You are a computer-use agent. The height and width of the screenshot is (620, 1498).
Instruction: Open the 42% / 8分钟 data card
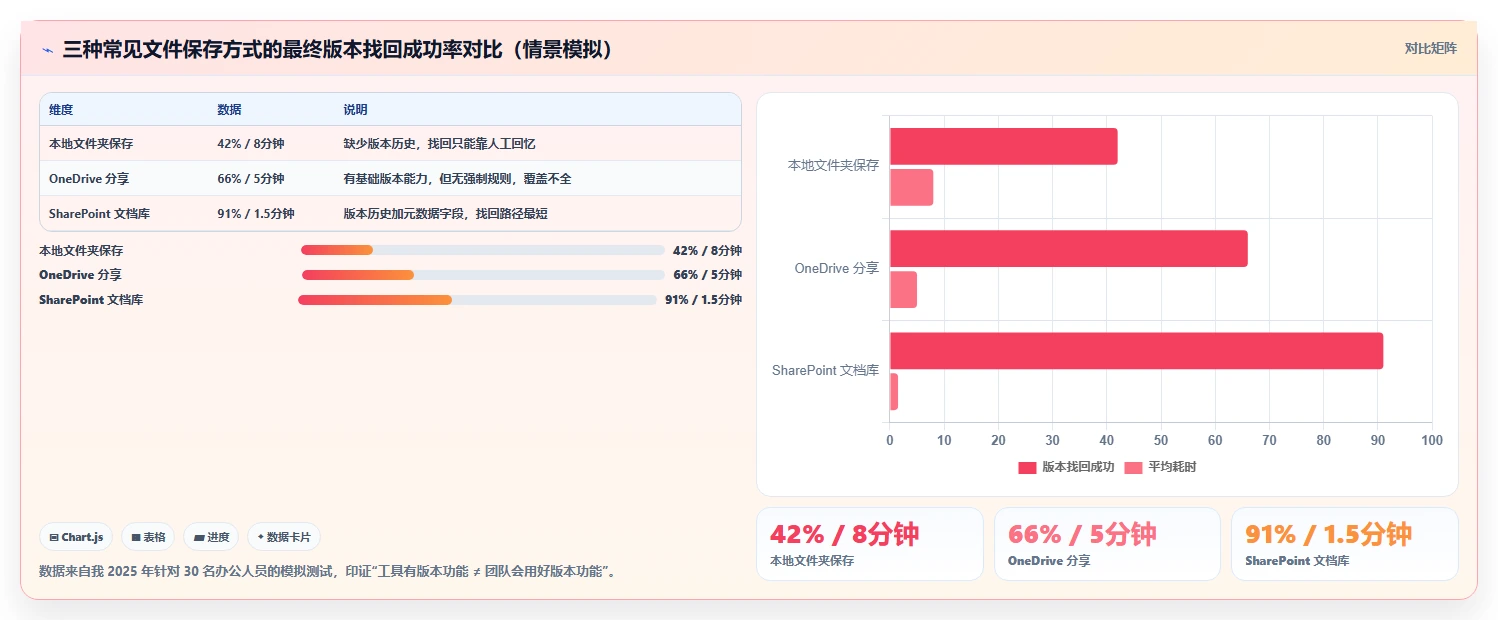pyautogui.click(x=870, y=544)
